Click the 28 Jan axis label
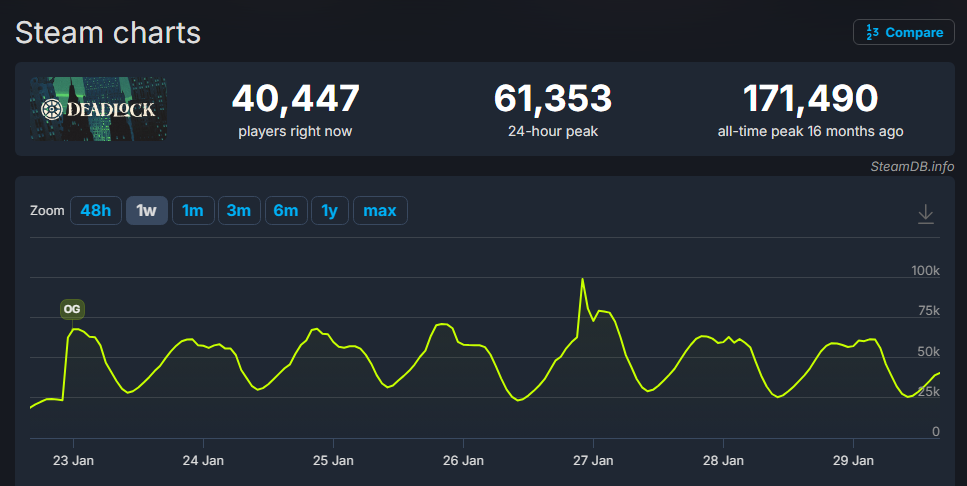 click(723, 461)
